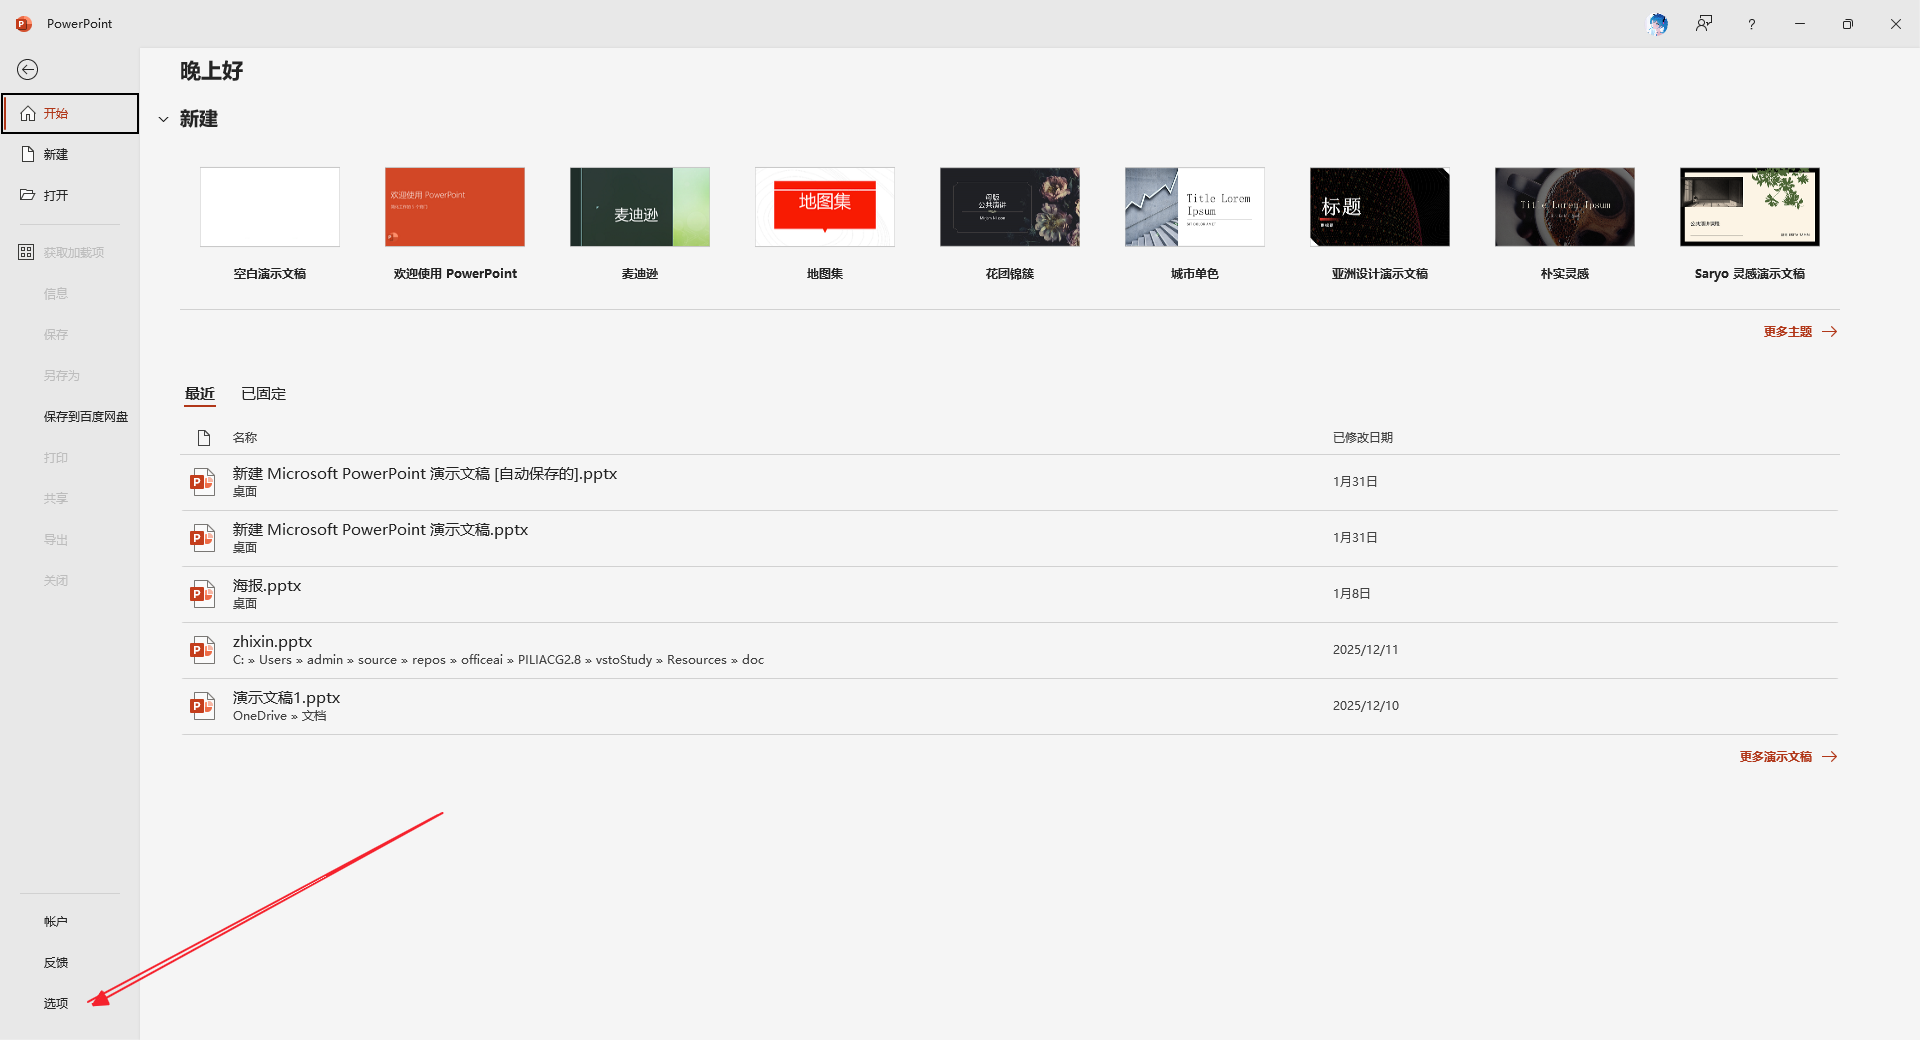Open 反馈 in the sidebar

(70, 962)
